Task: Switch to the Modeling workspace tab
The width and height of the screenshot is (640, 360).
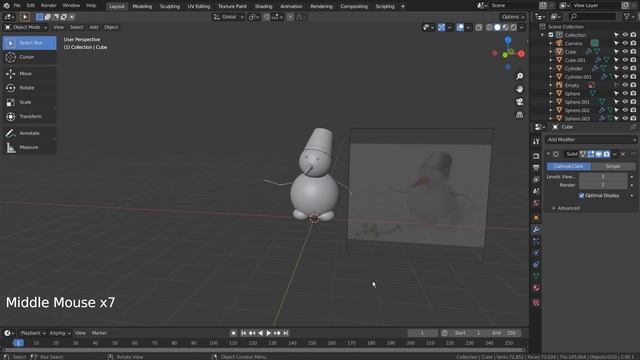Action: [x=142, y=6]
